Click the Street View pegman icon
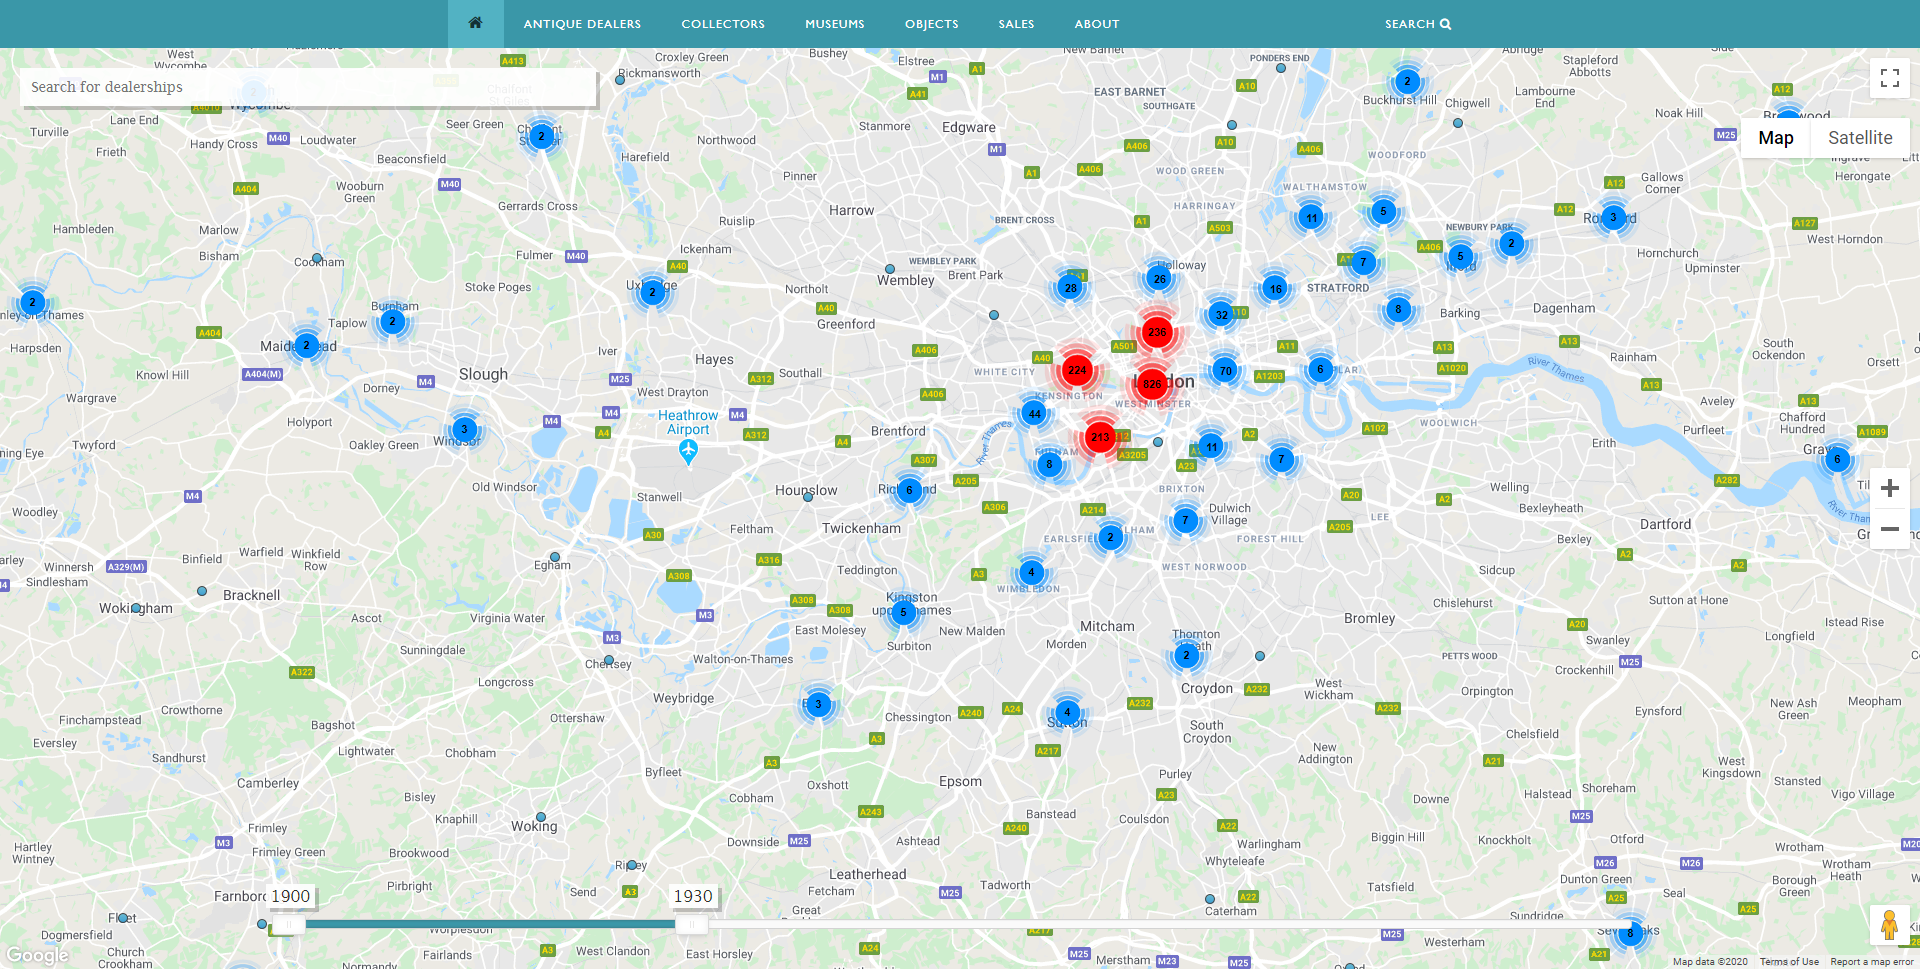 pos(1888,925)
